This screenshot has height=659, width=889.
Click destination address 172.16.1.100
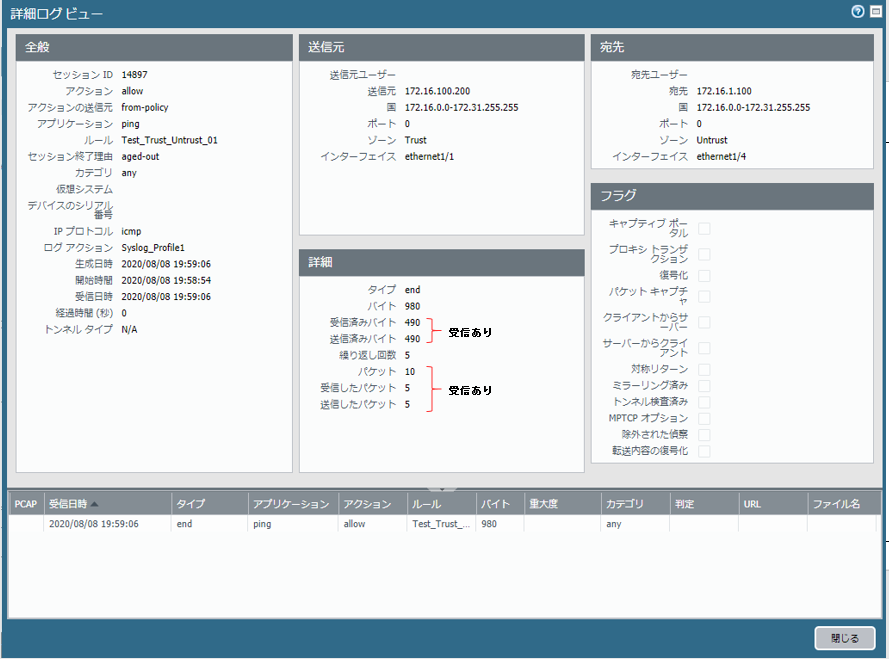(x=724, y=91)
